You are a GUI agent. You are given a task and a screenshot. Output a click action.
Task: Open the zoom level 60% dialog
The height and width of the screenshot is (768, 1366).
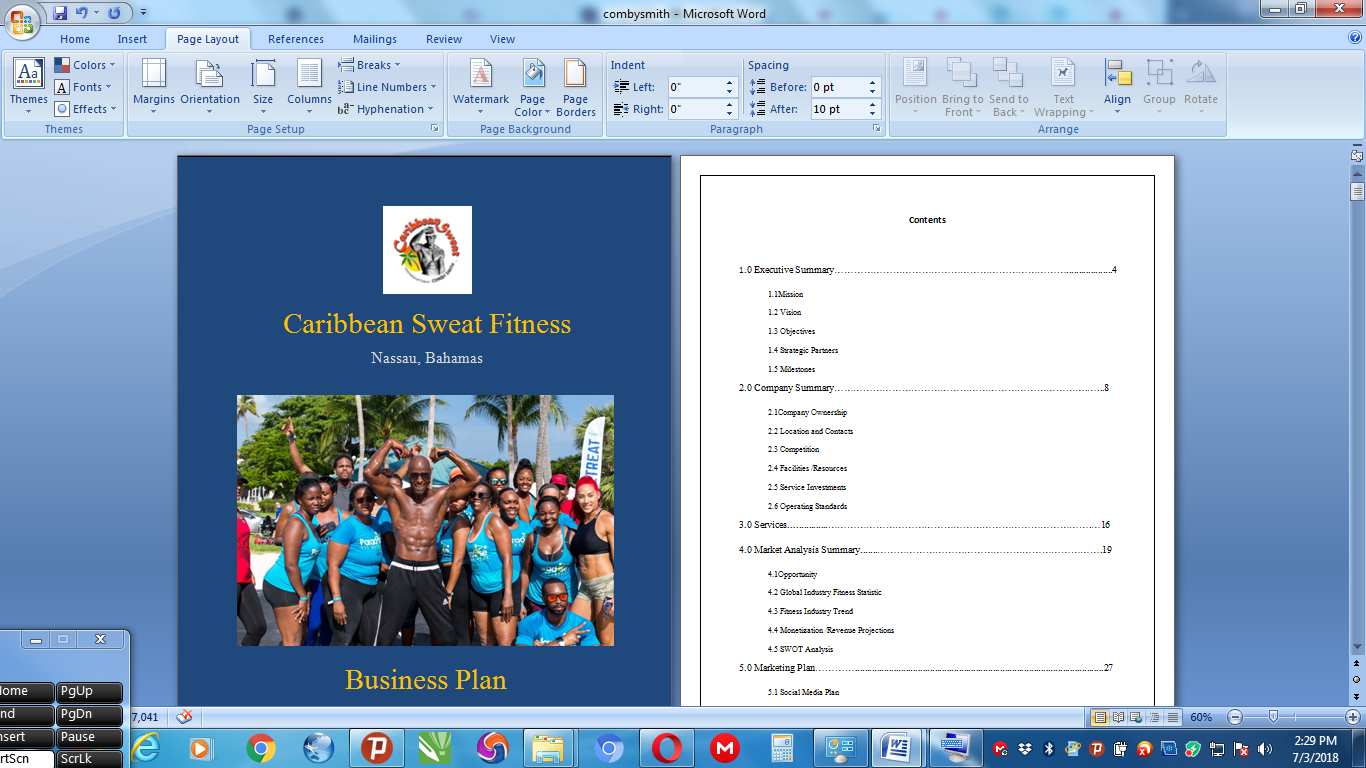point(1201,717)
